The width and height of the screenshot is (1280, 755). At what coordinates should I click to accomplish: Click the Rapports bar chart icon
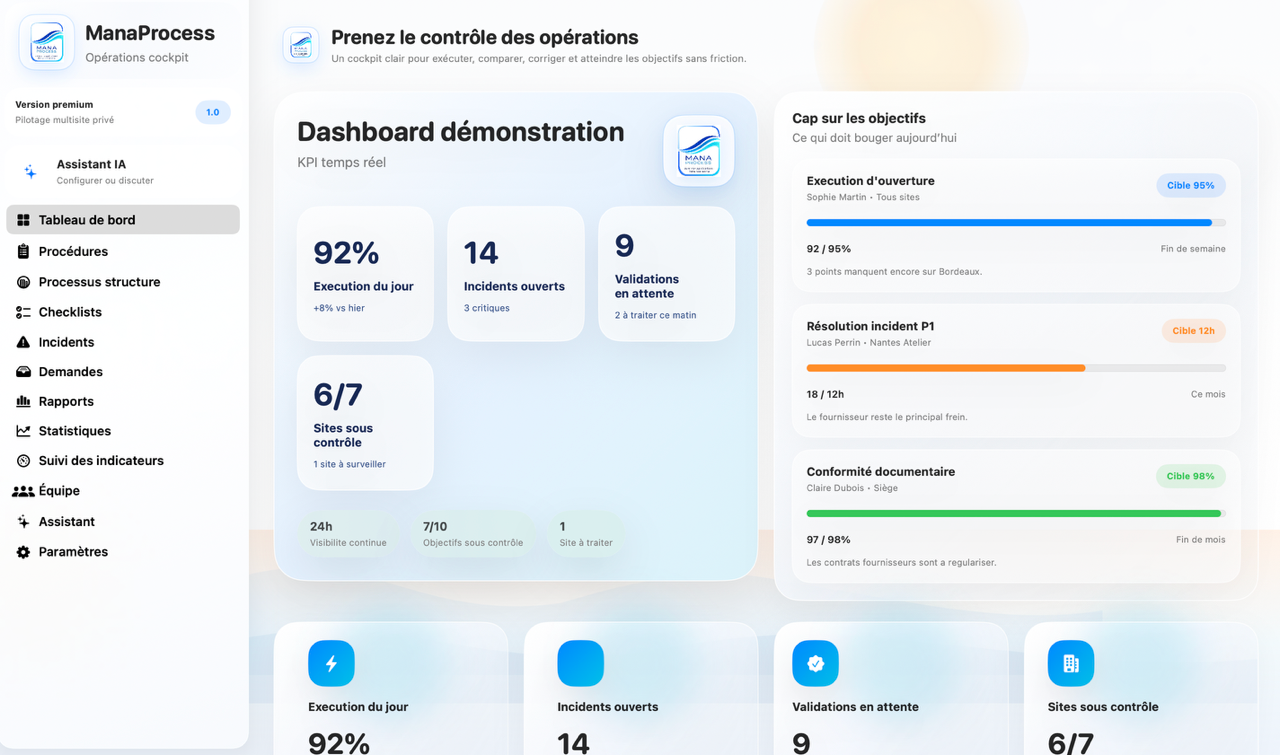click(x=23, y=401)
